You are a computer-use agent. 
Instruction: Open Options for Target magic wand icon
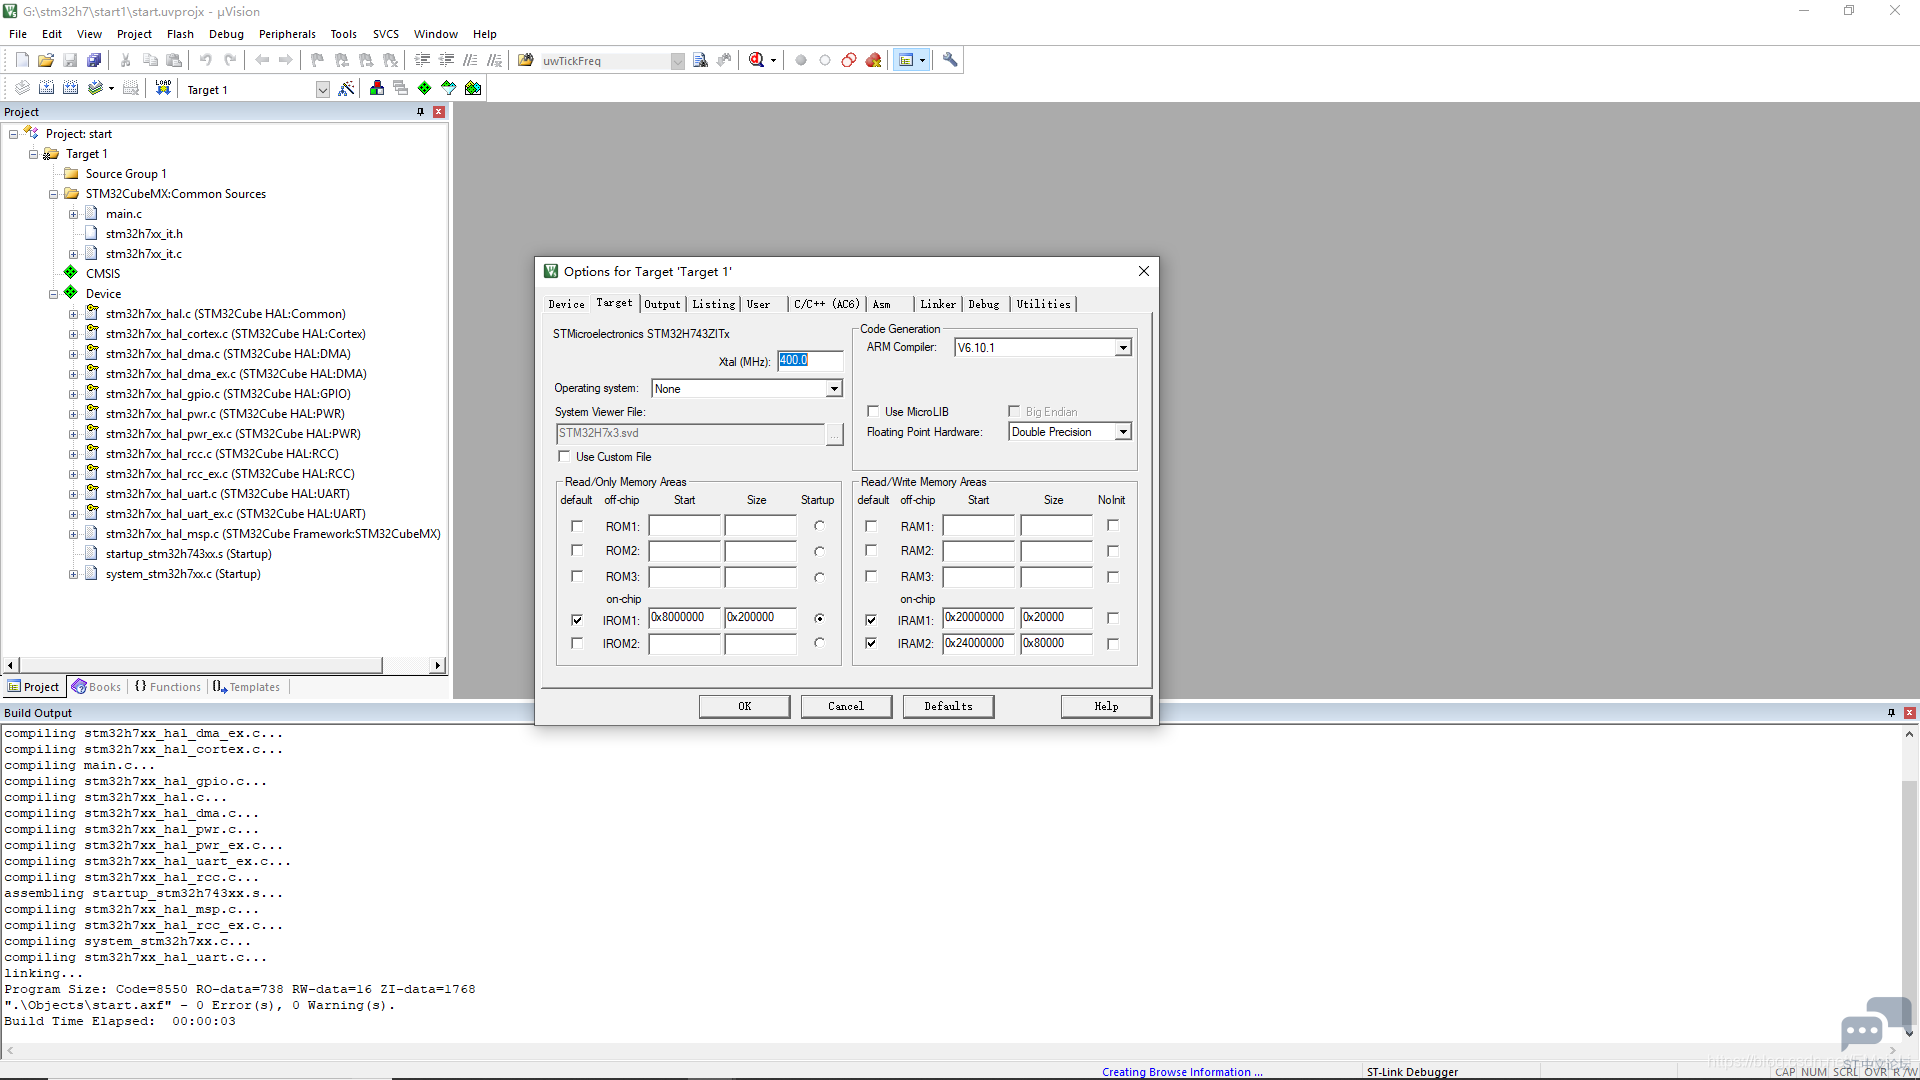[x=346, y=88]
